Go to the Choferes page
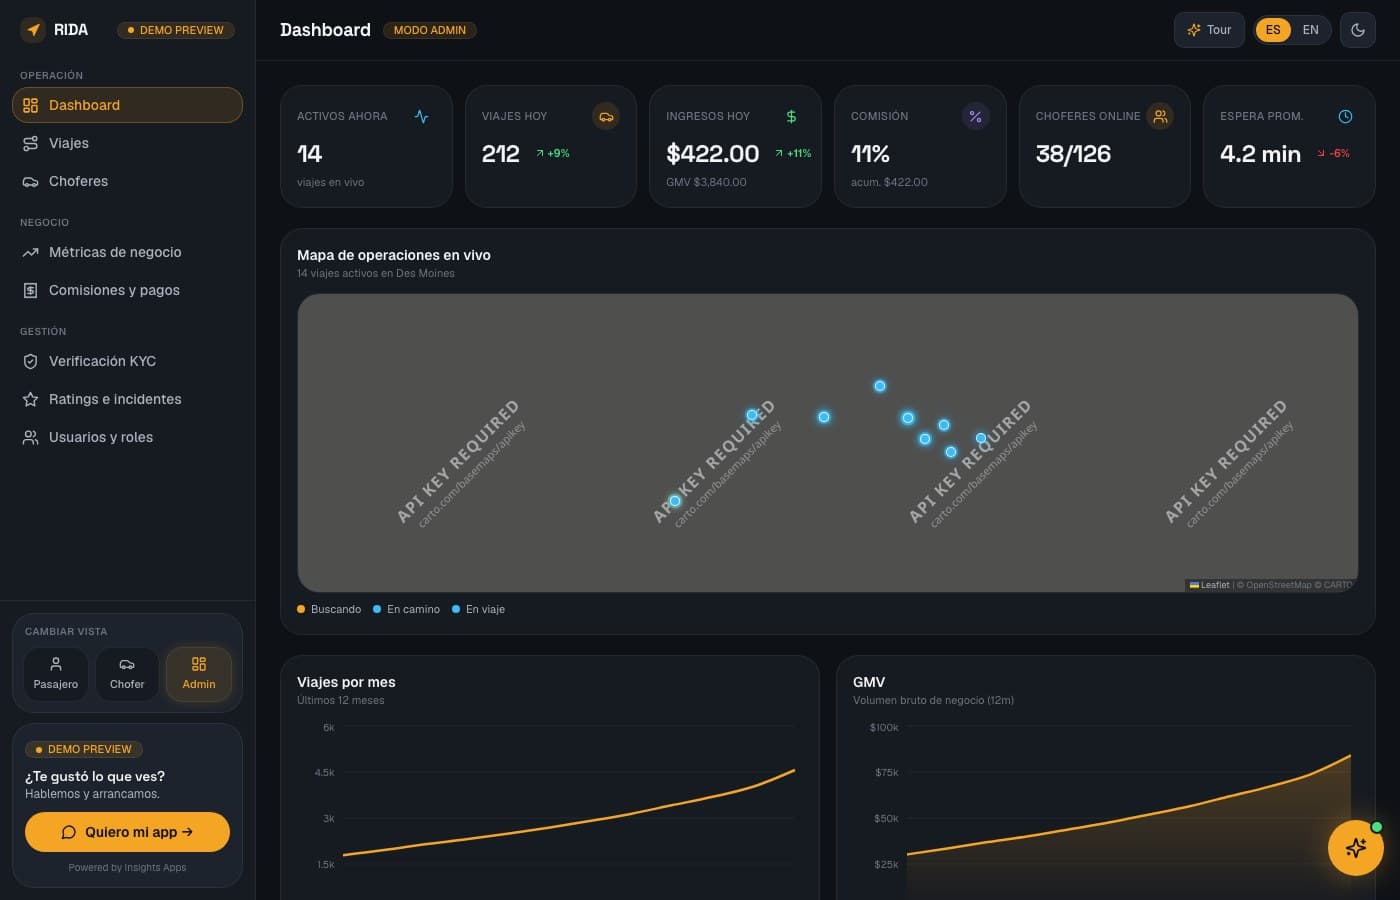Viewport: 1400px width, 900px height. click(127, 181)
